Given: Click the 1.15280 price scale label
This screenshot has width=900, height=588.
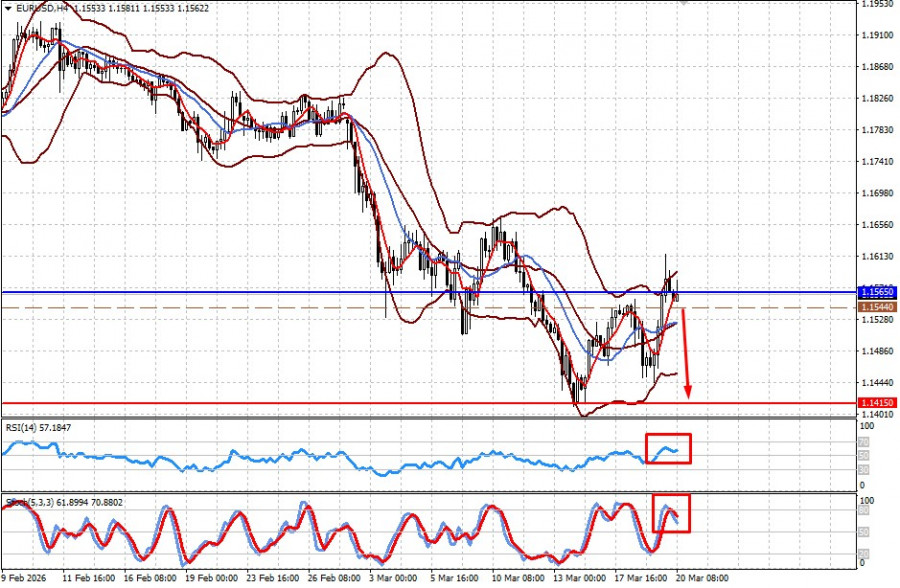Looking at the screenshot, I should coord(878,319).
